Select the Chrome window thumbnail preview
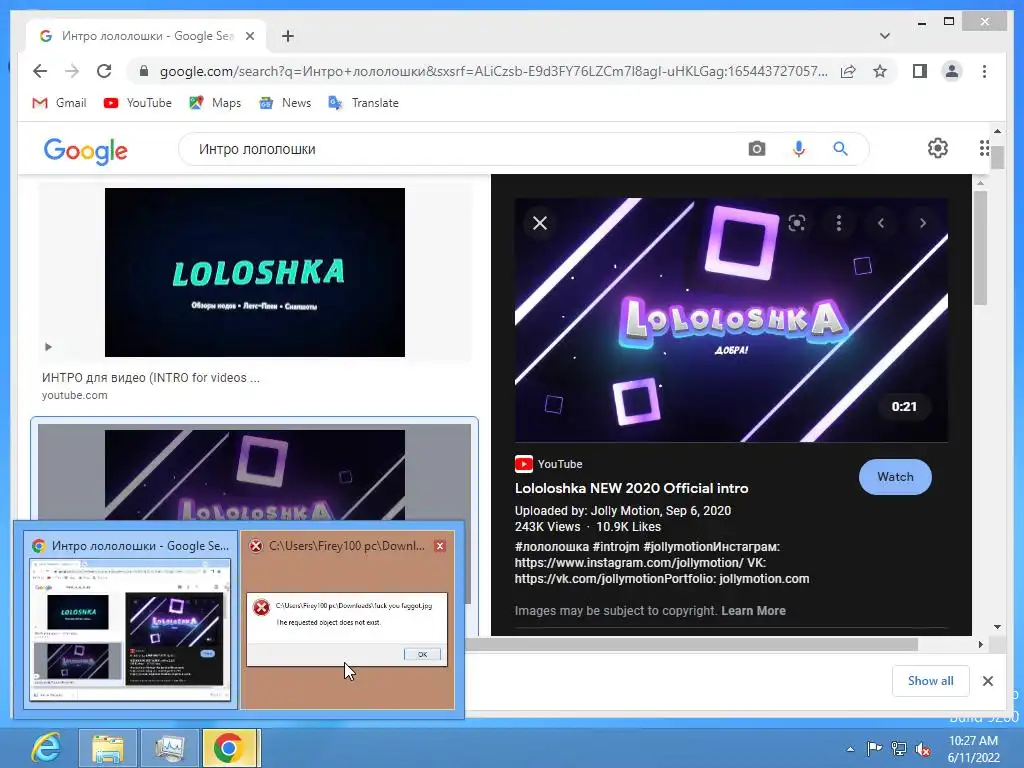The width and height of the screenshot is (1024, 768). (x=129, y=618)
